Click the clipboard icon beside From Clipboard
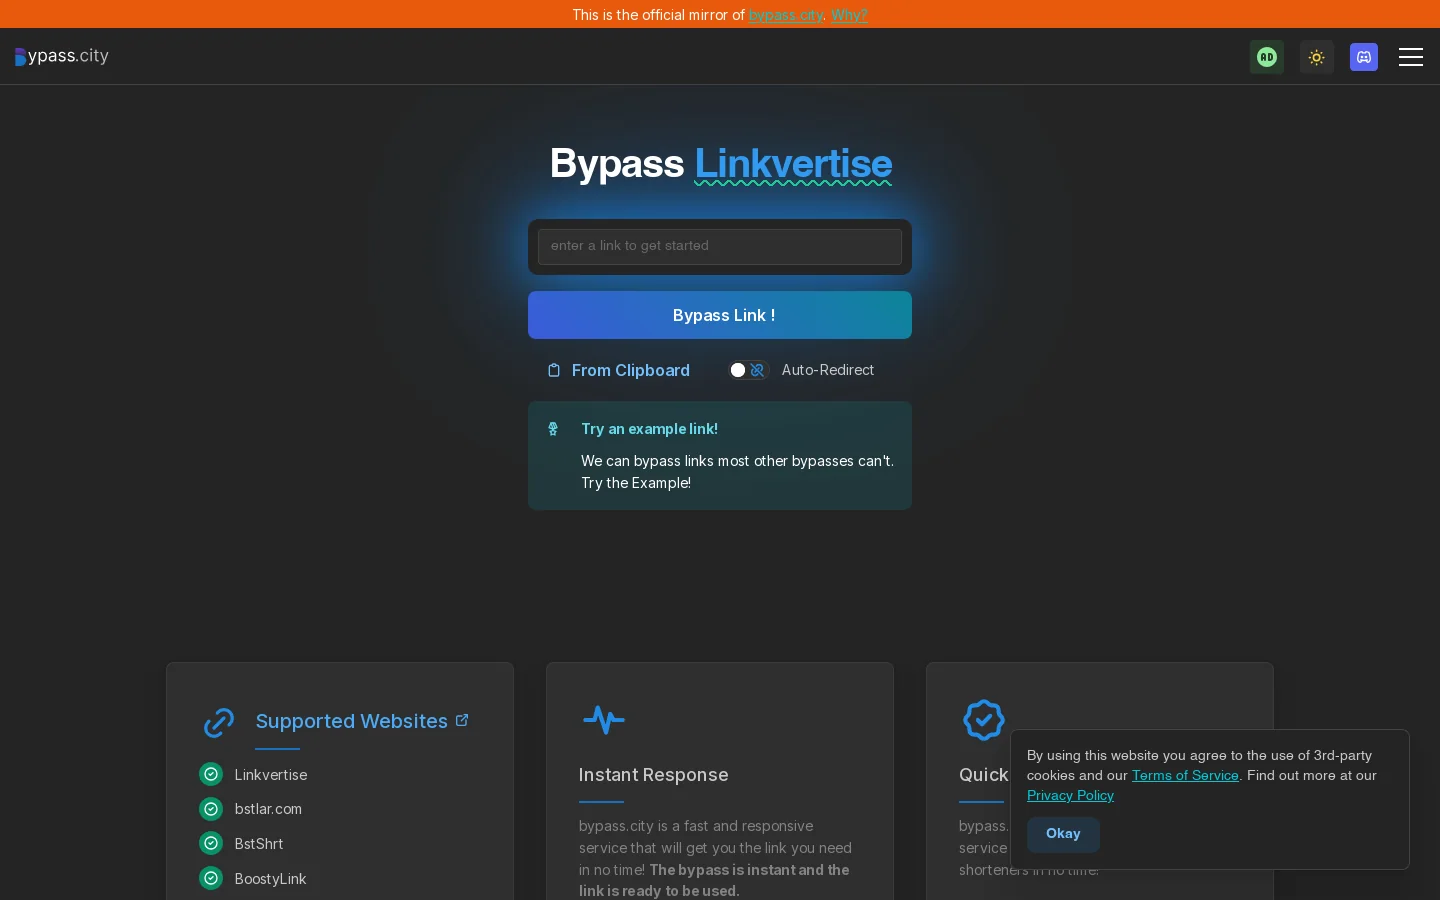 click(554, 370)
